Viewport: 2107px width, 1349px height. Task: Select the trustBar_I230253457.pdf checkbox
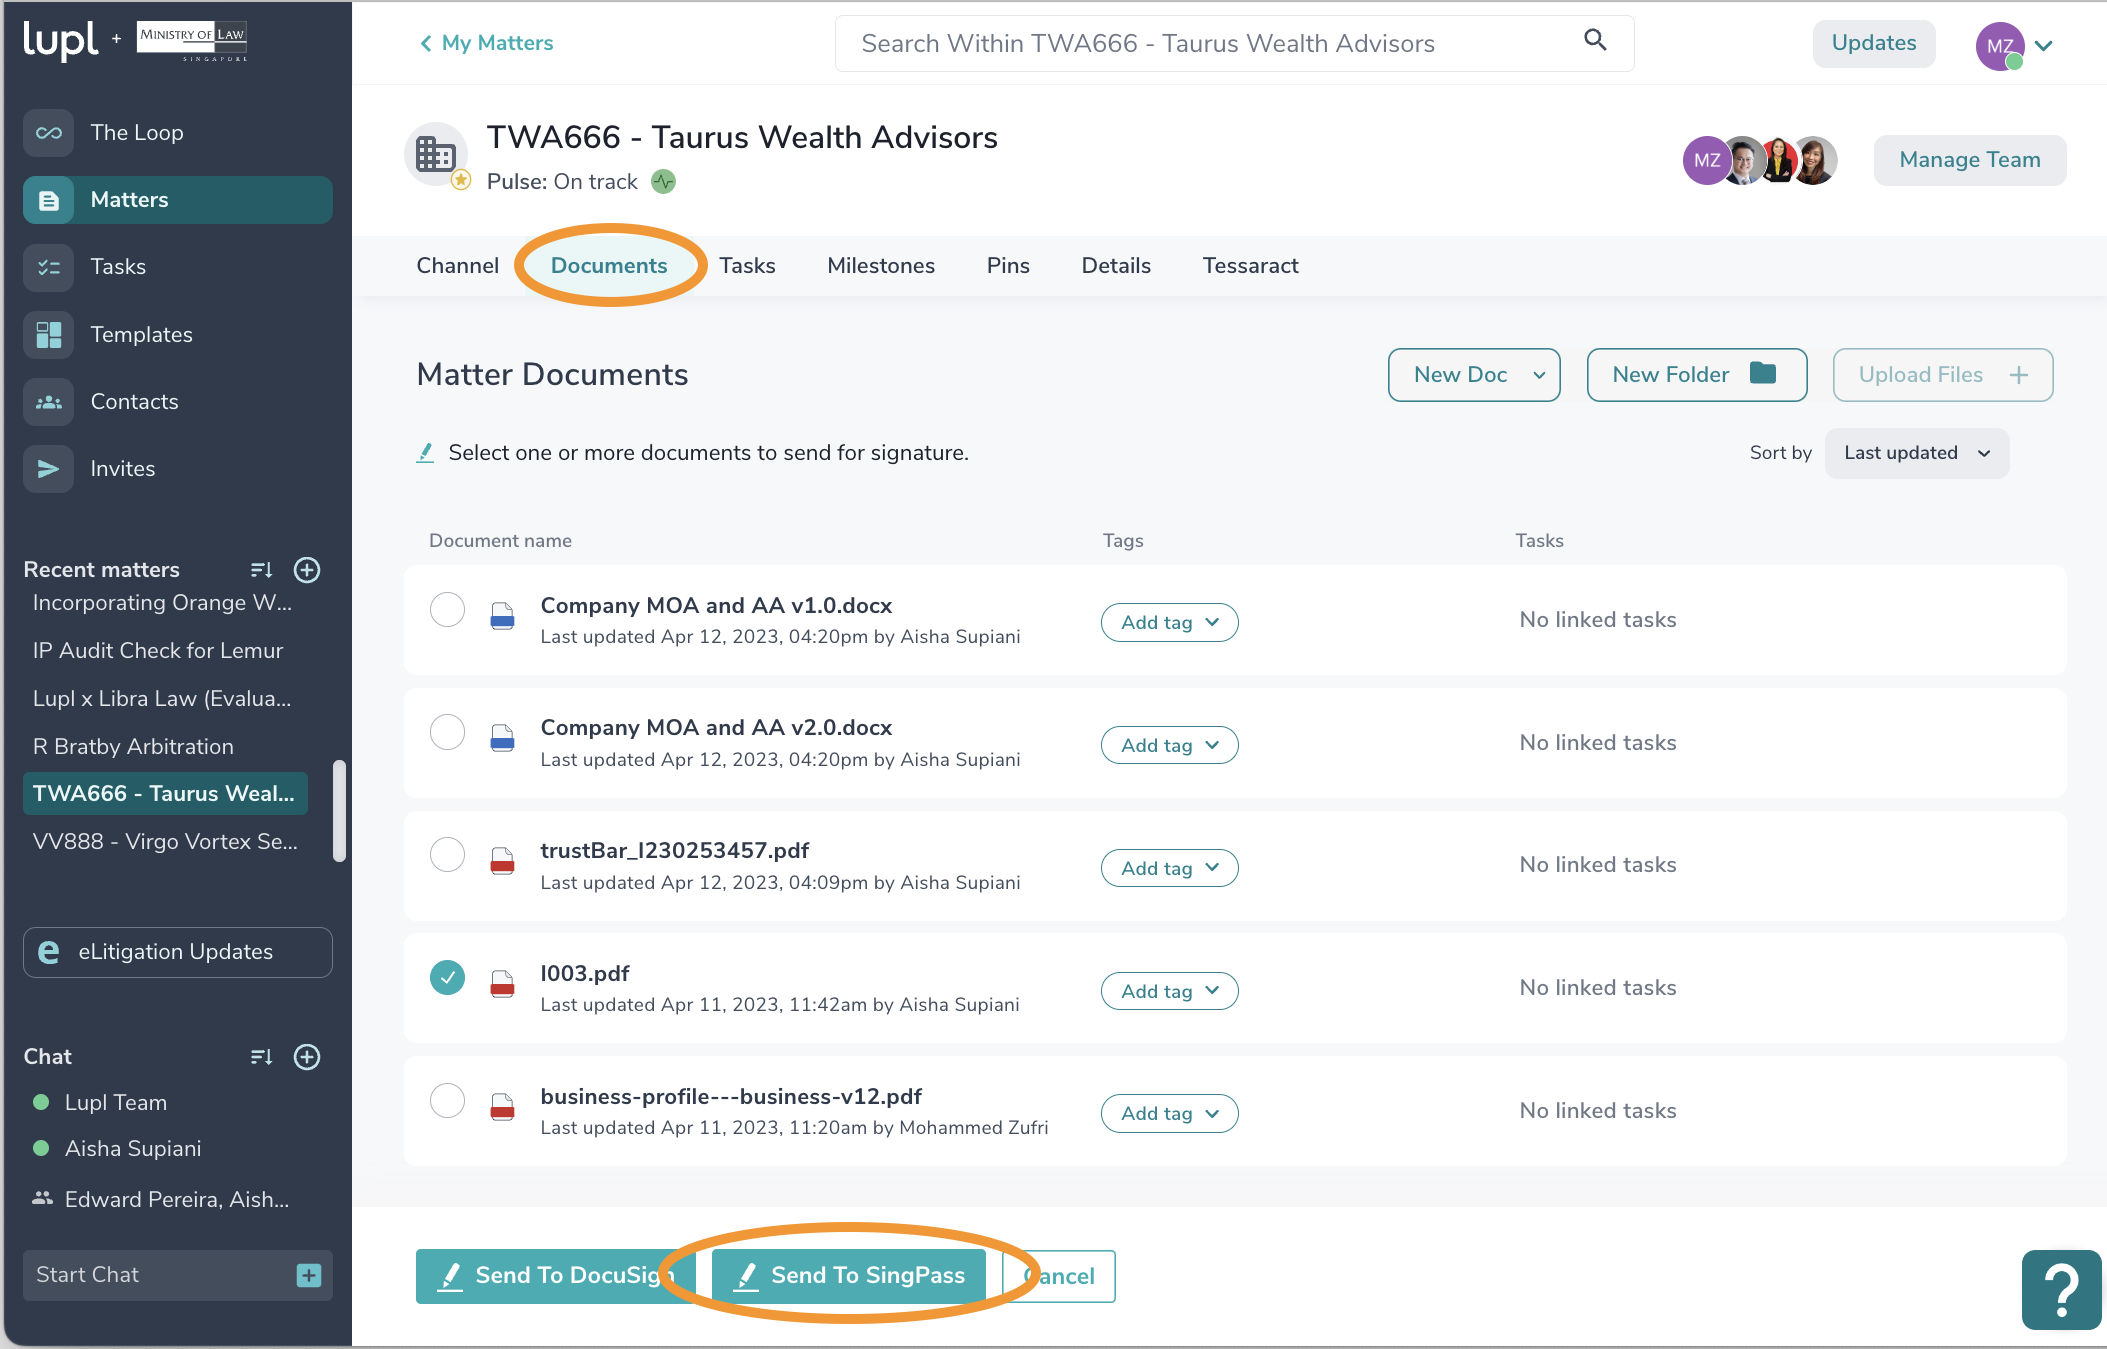pos(447,855)
